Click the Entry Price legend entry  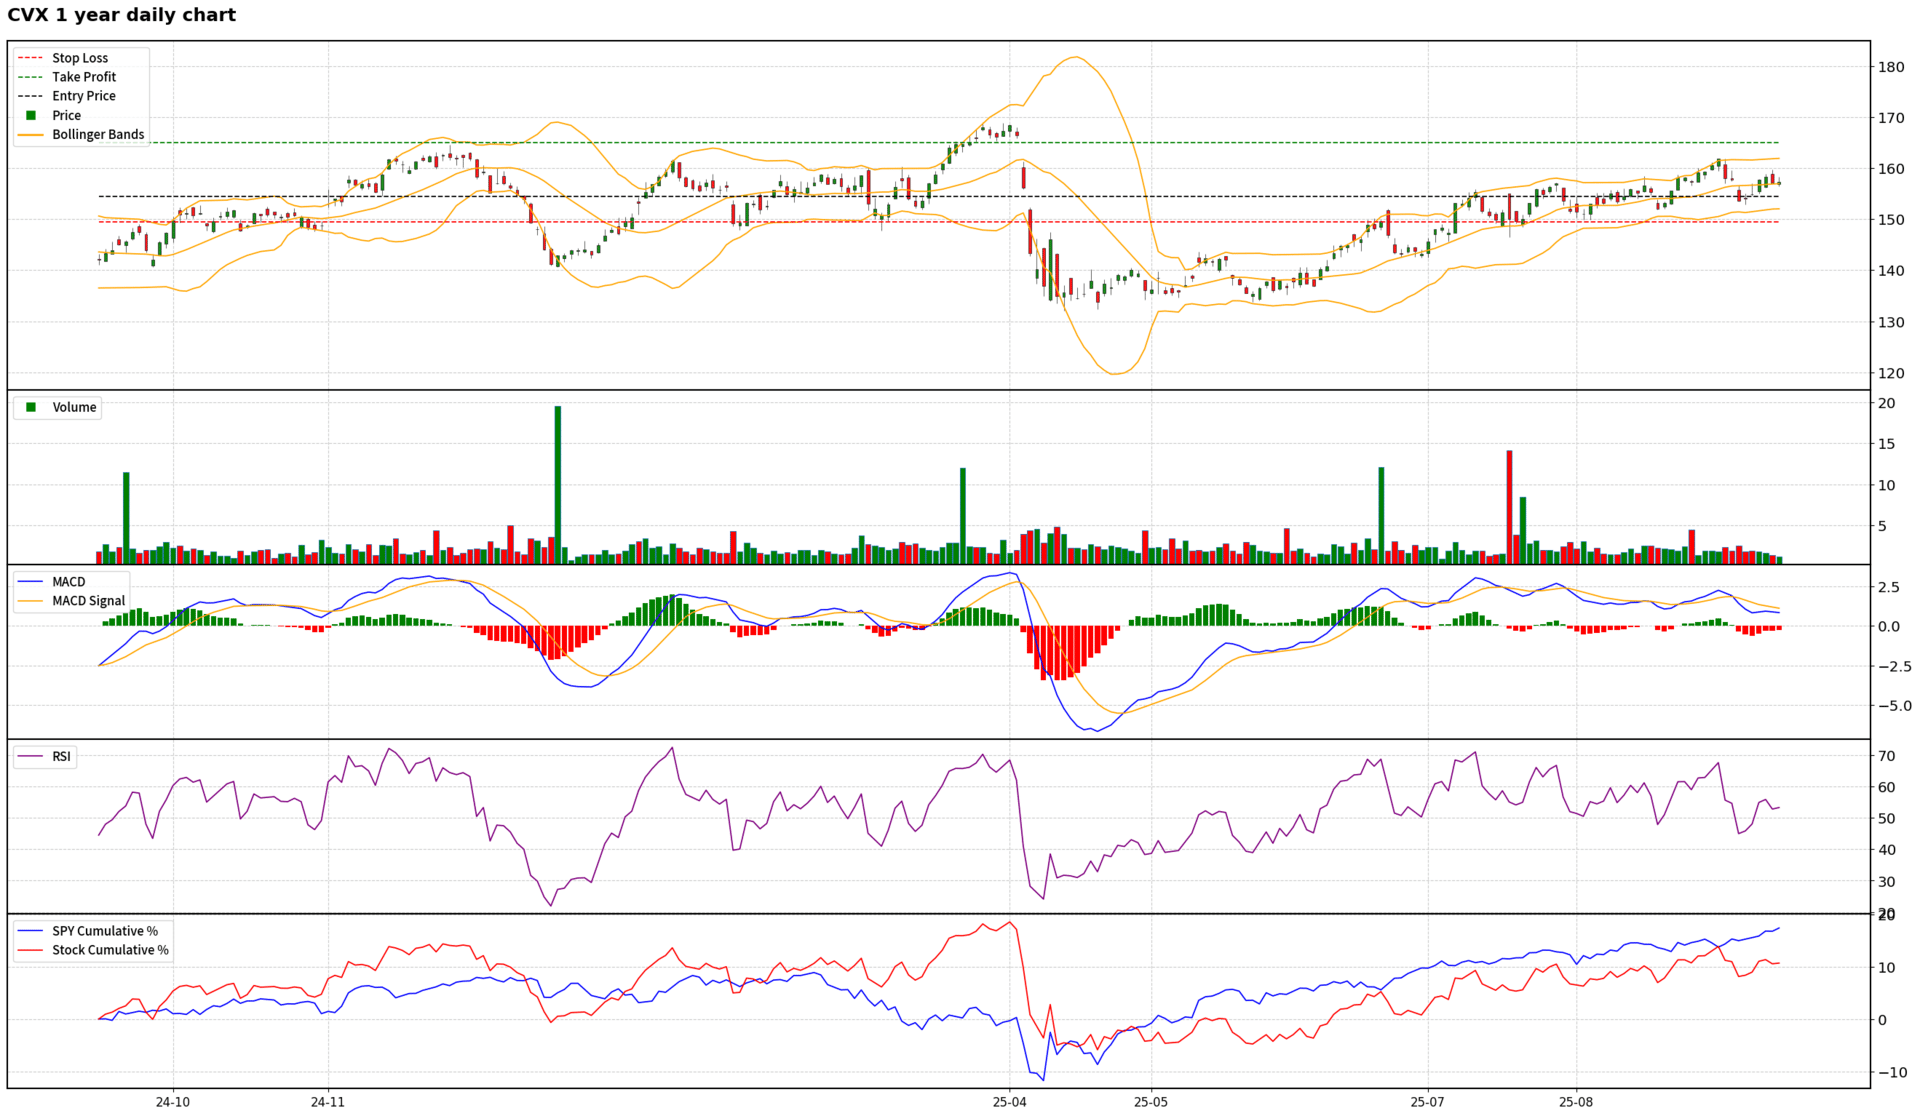(84, 96)
